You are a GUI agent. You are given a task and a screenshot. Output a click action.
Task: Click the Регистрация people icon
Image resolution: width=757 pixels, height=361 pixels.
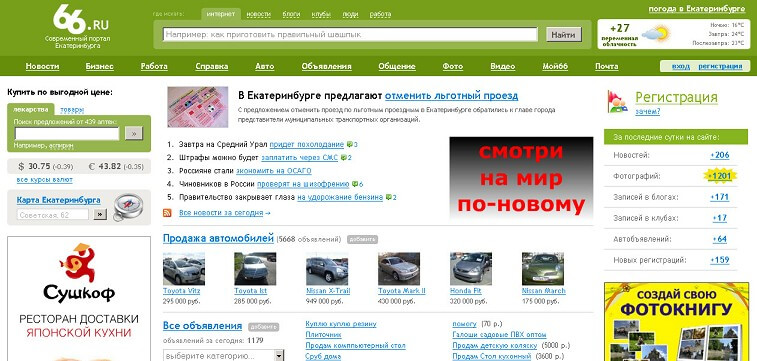[x=617, y=102]
